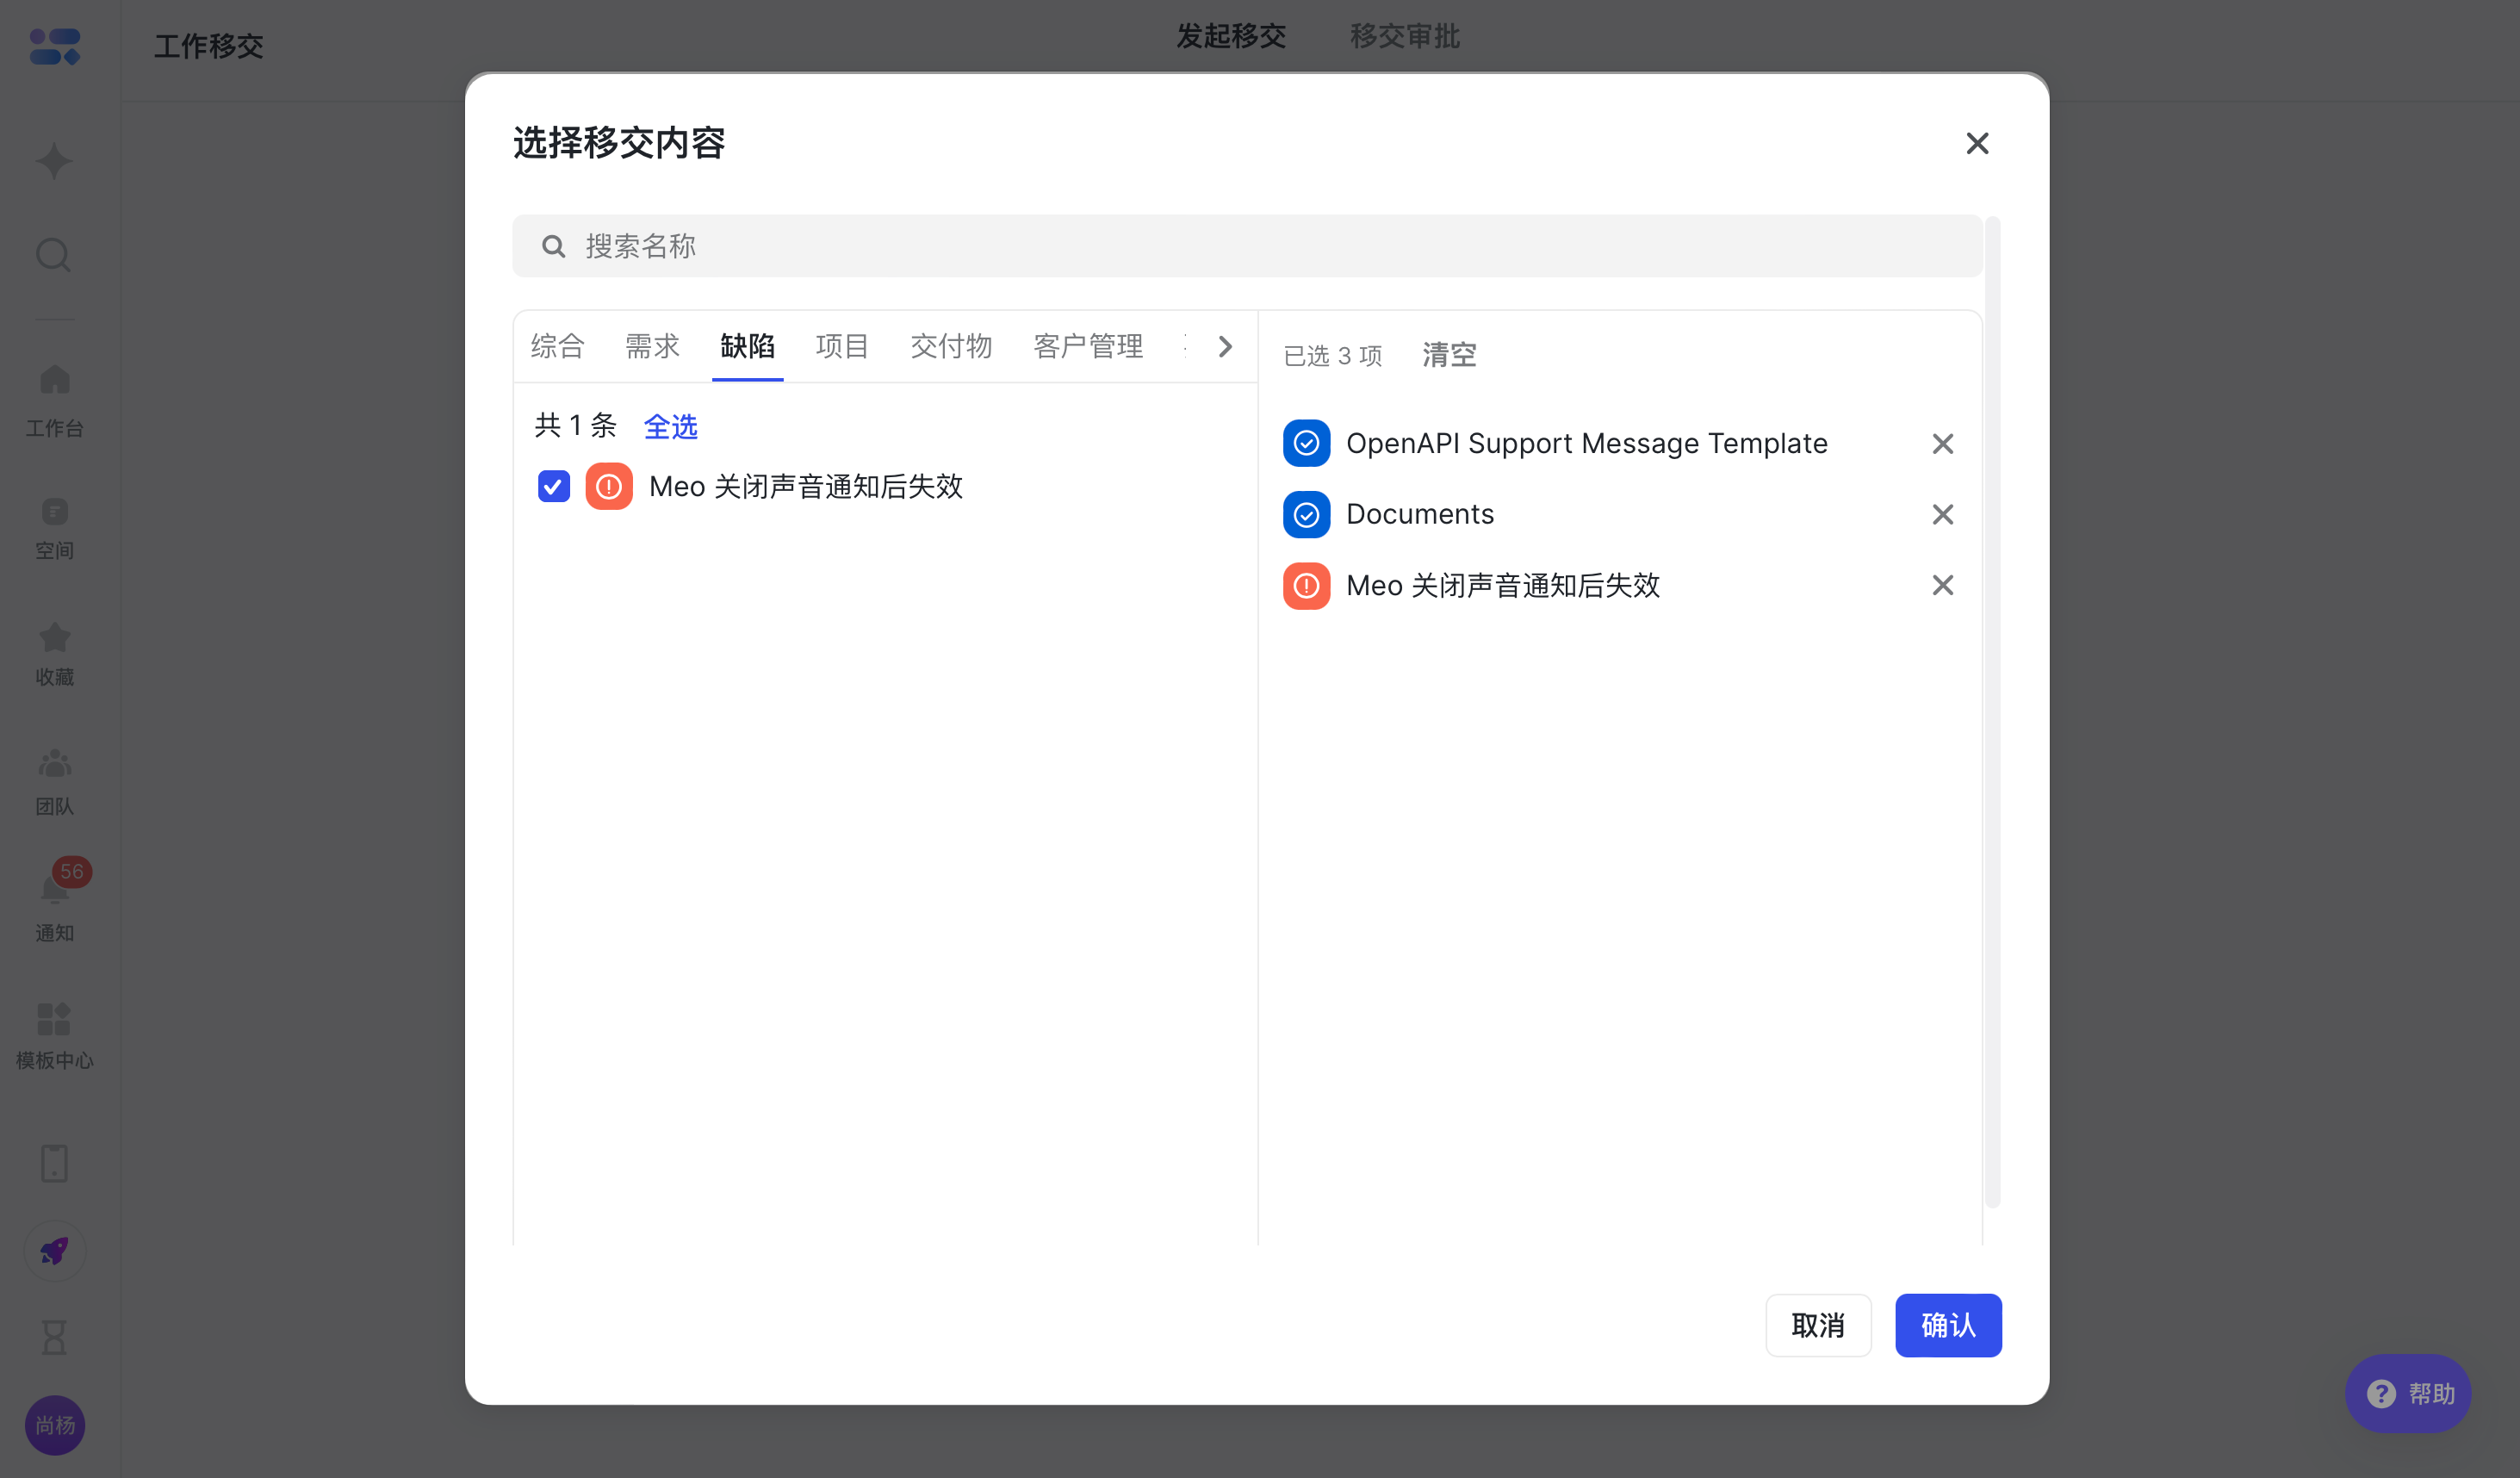
Task: Open the 发起移交 top tab
Action: 1231,37
